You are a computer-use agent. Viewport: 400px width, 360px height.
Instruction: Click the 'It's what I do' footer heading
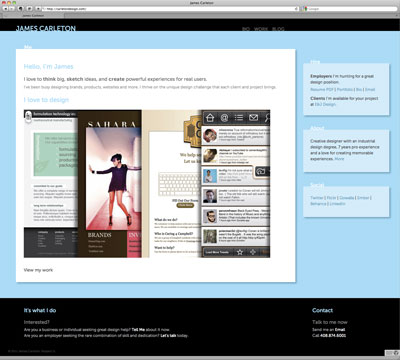[40, 310]
